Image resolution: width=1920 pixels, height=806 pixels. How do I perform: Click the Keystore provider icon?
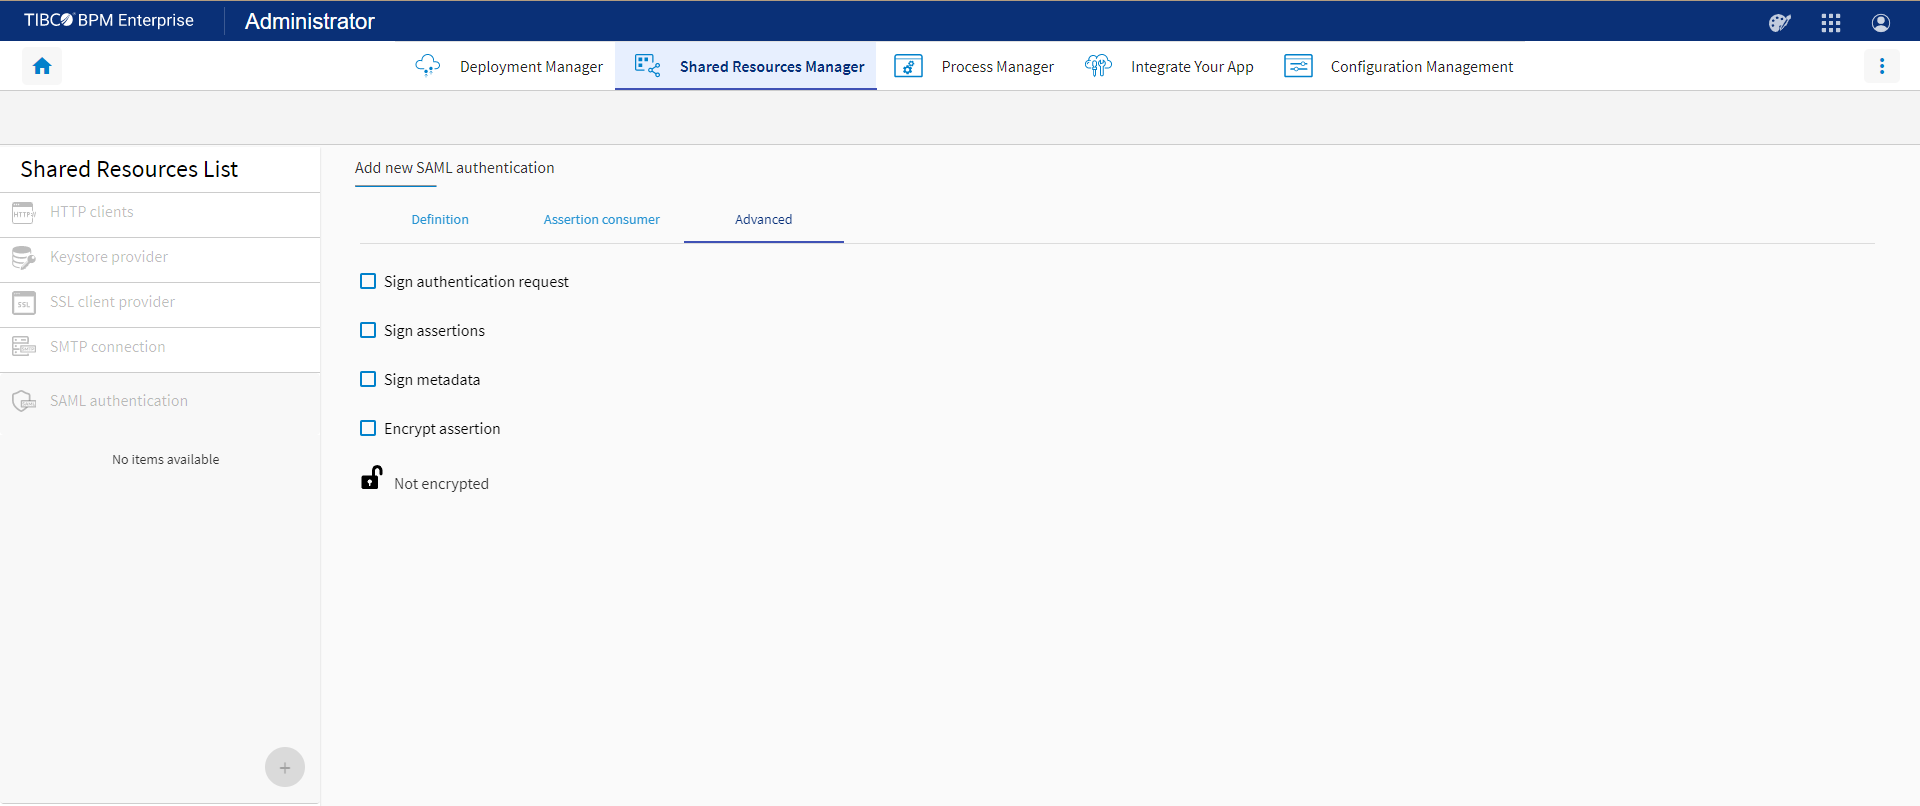point(24,258)
